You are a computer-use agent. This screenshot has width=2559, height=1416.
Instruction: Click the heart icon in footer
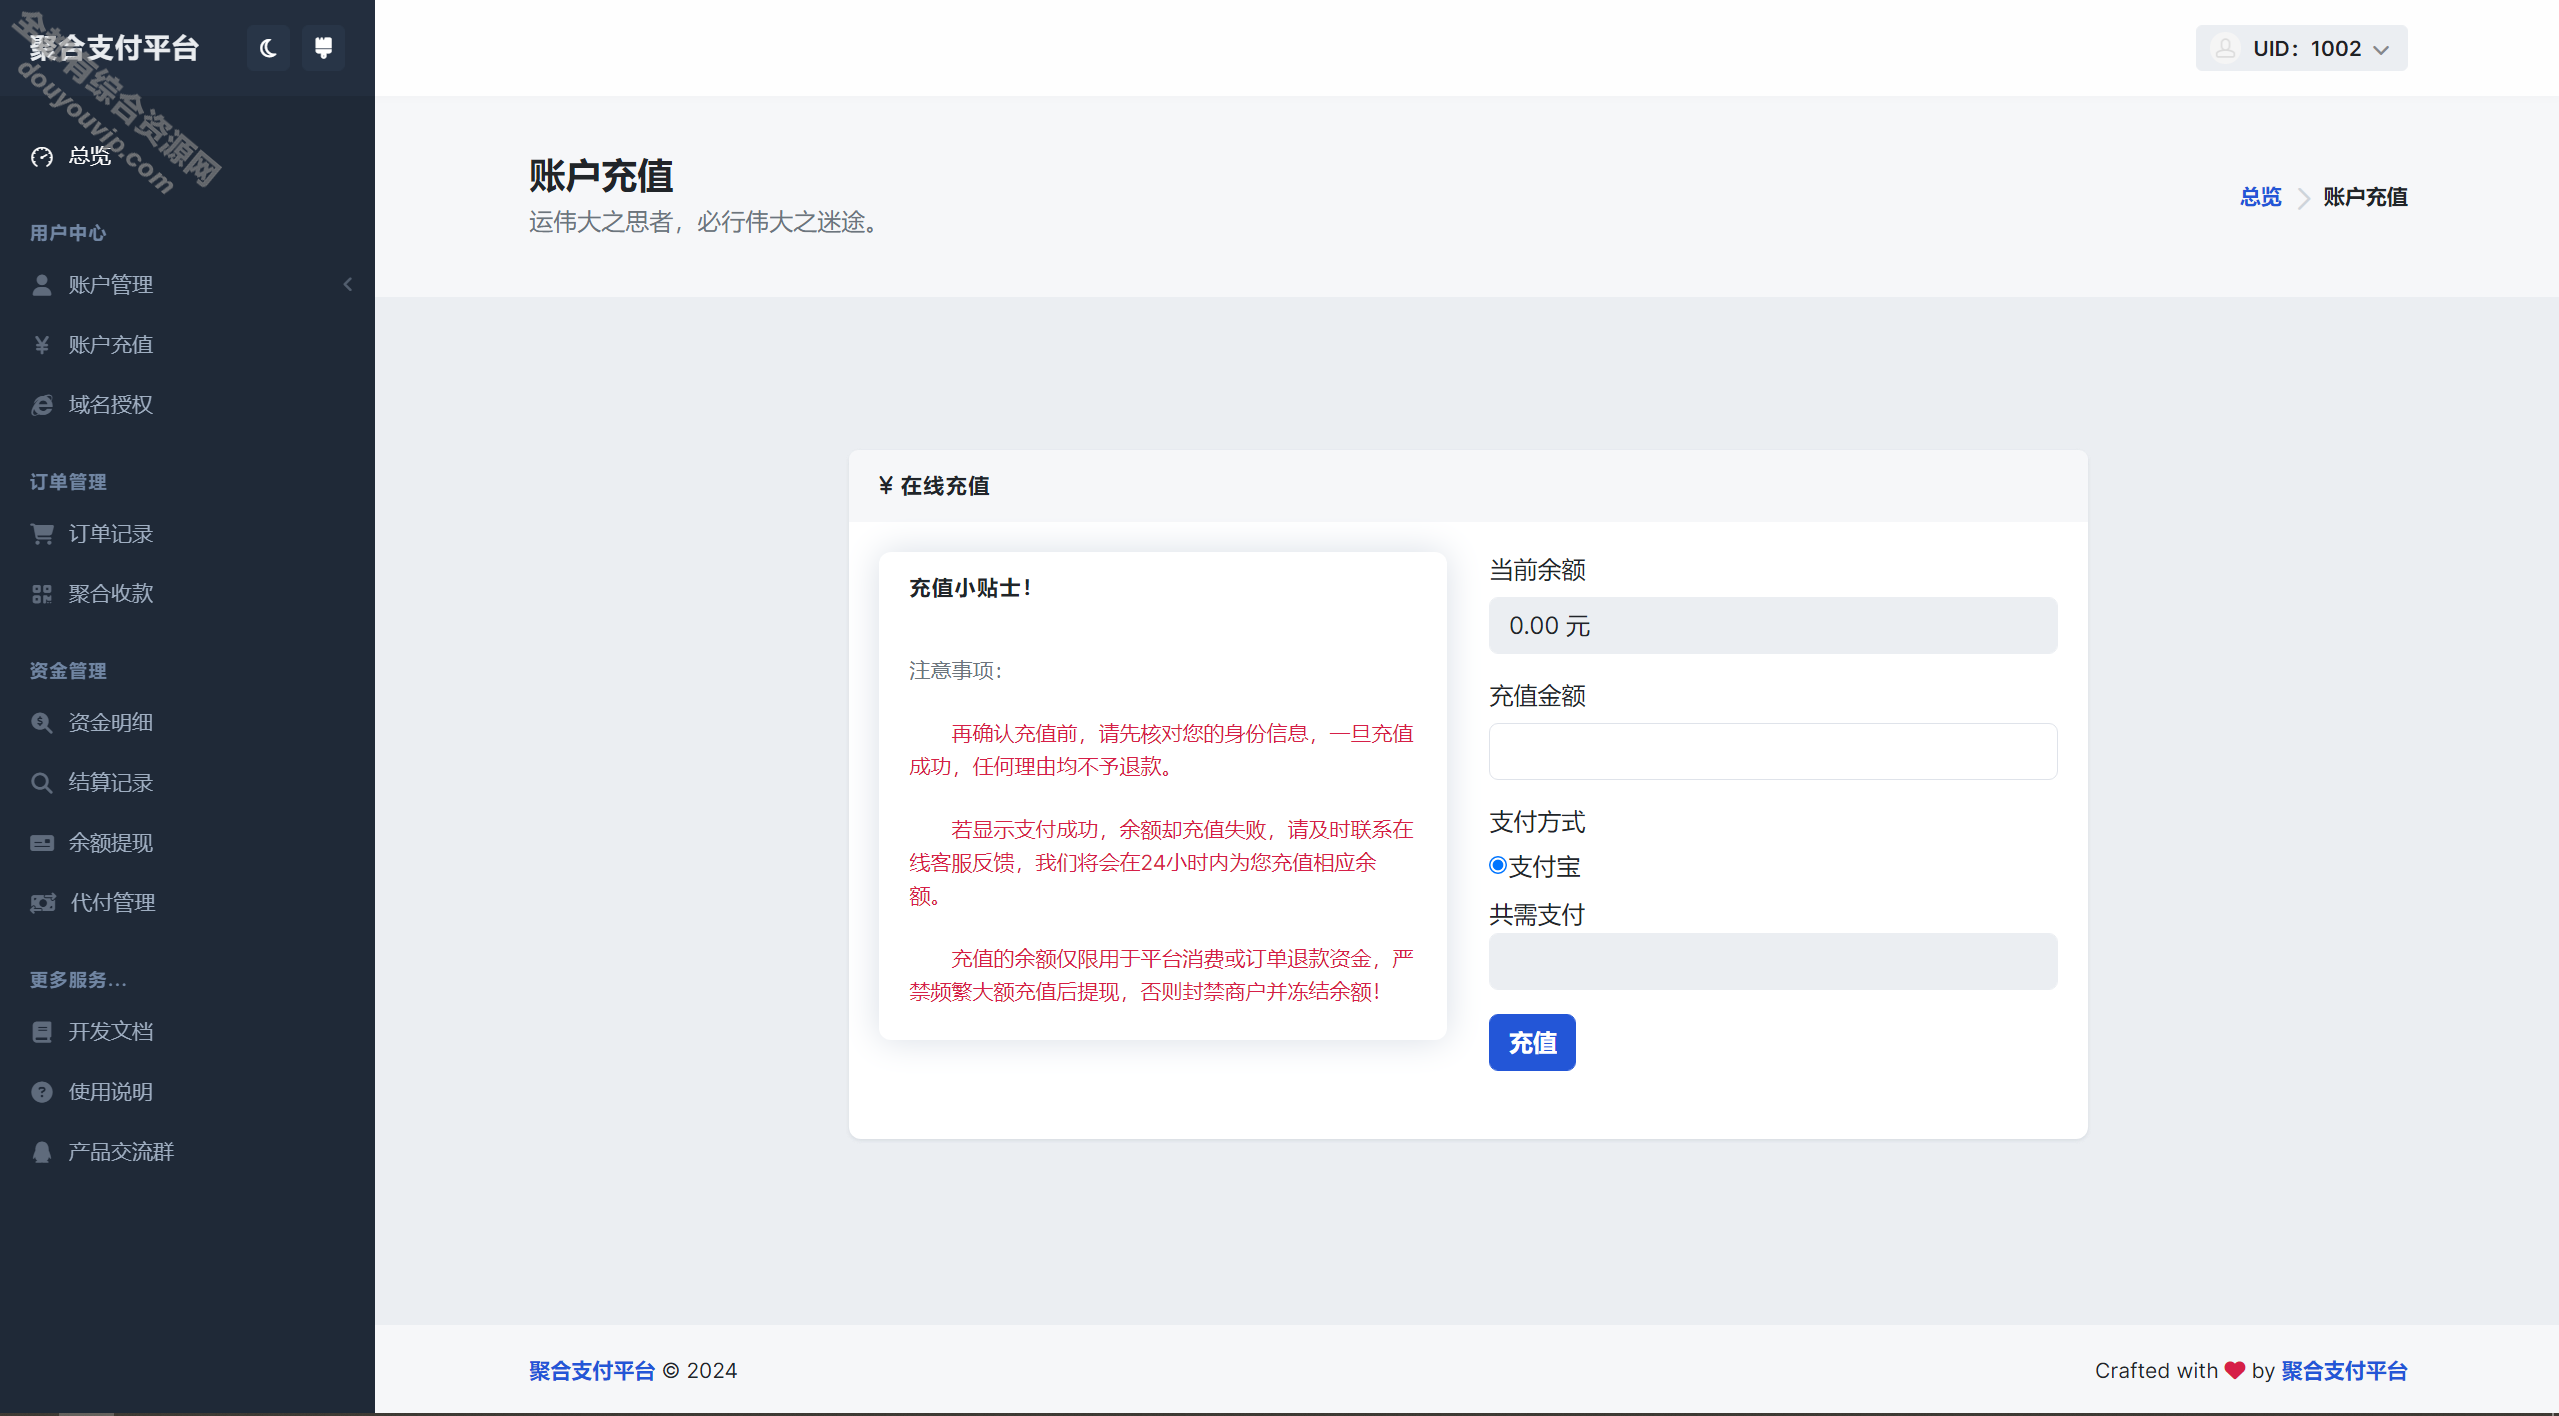(2235, 1370)
